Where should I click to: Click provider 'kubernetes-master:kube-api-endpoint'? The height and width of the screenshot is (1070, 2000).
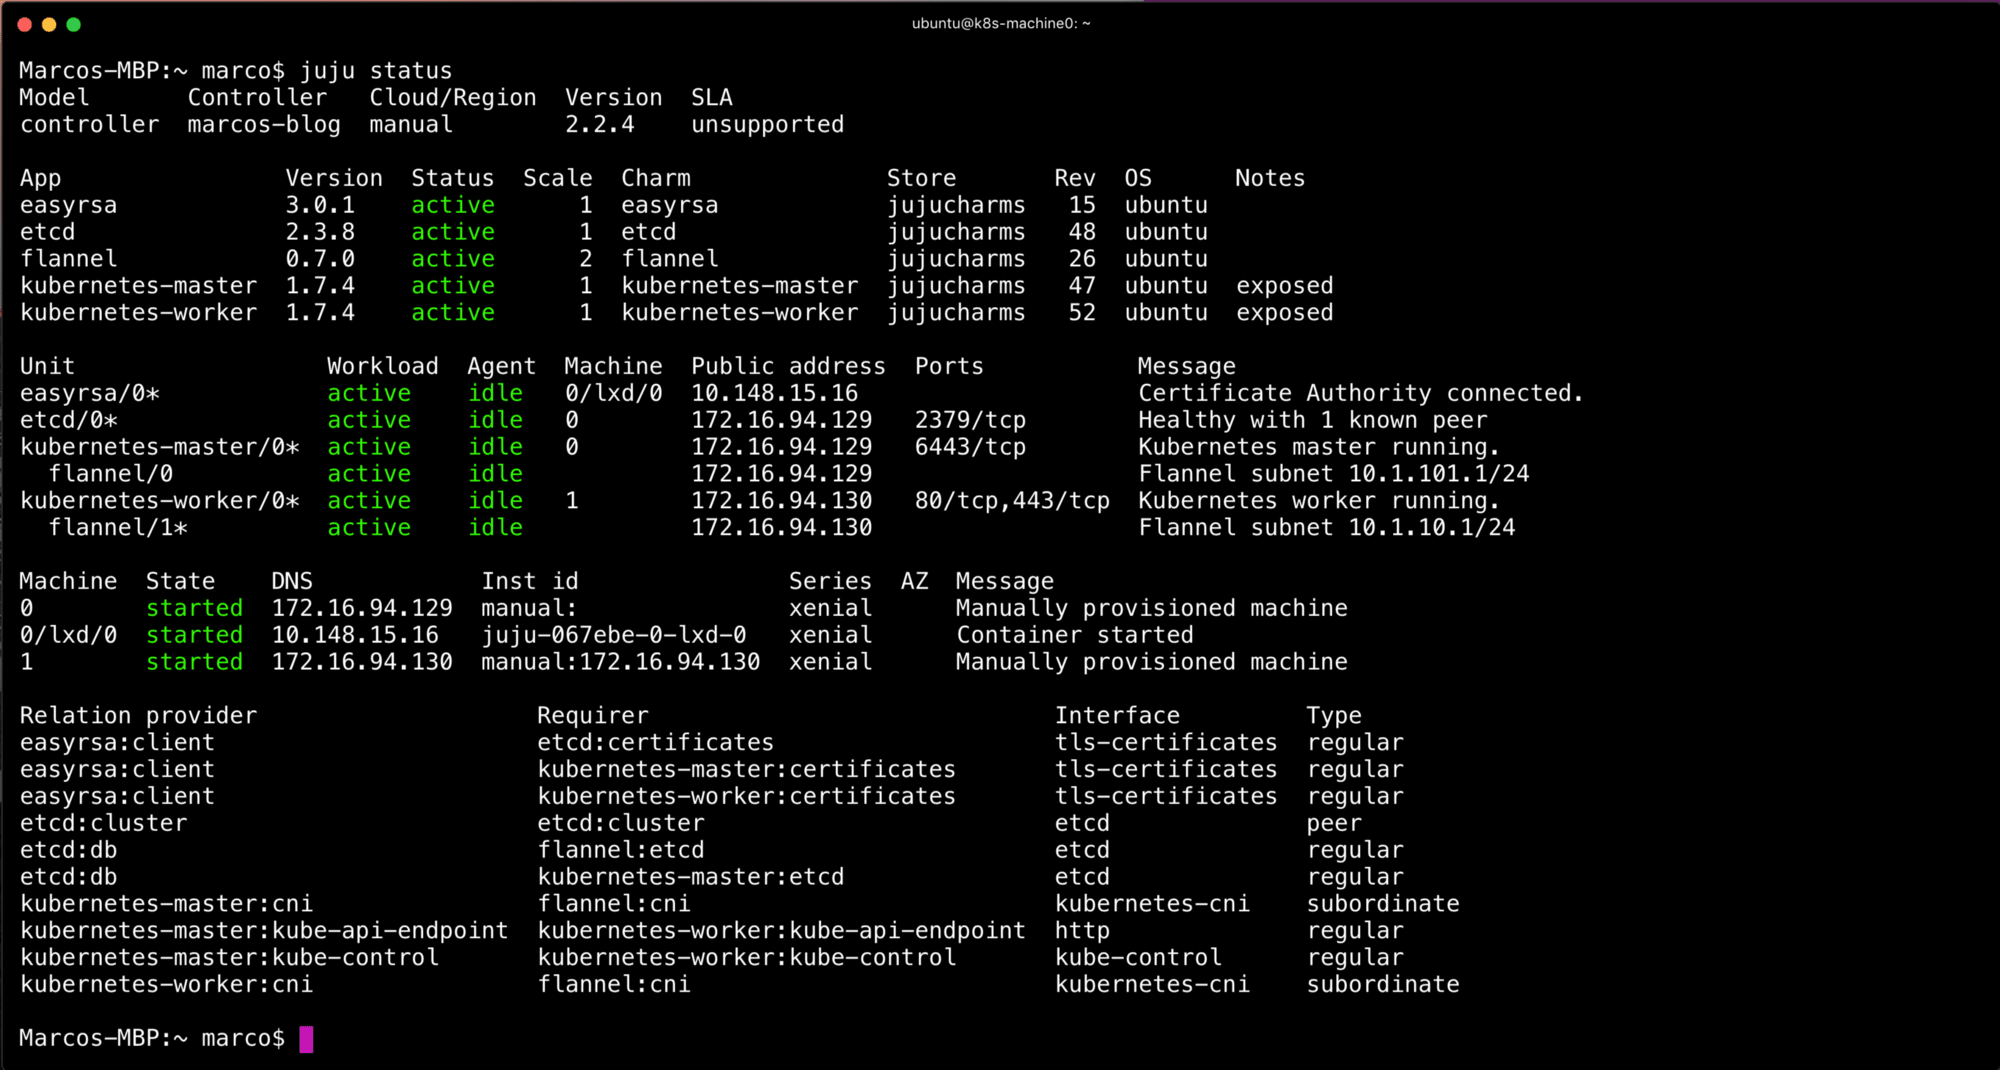pos(264,931)
